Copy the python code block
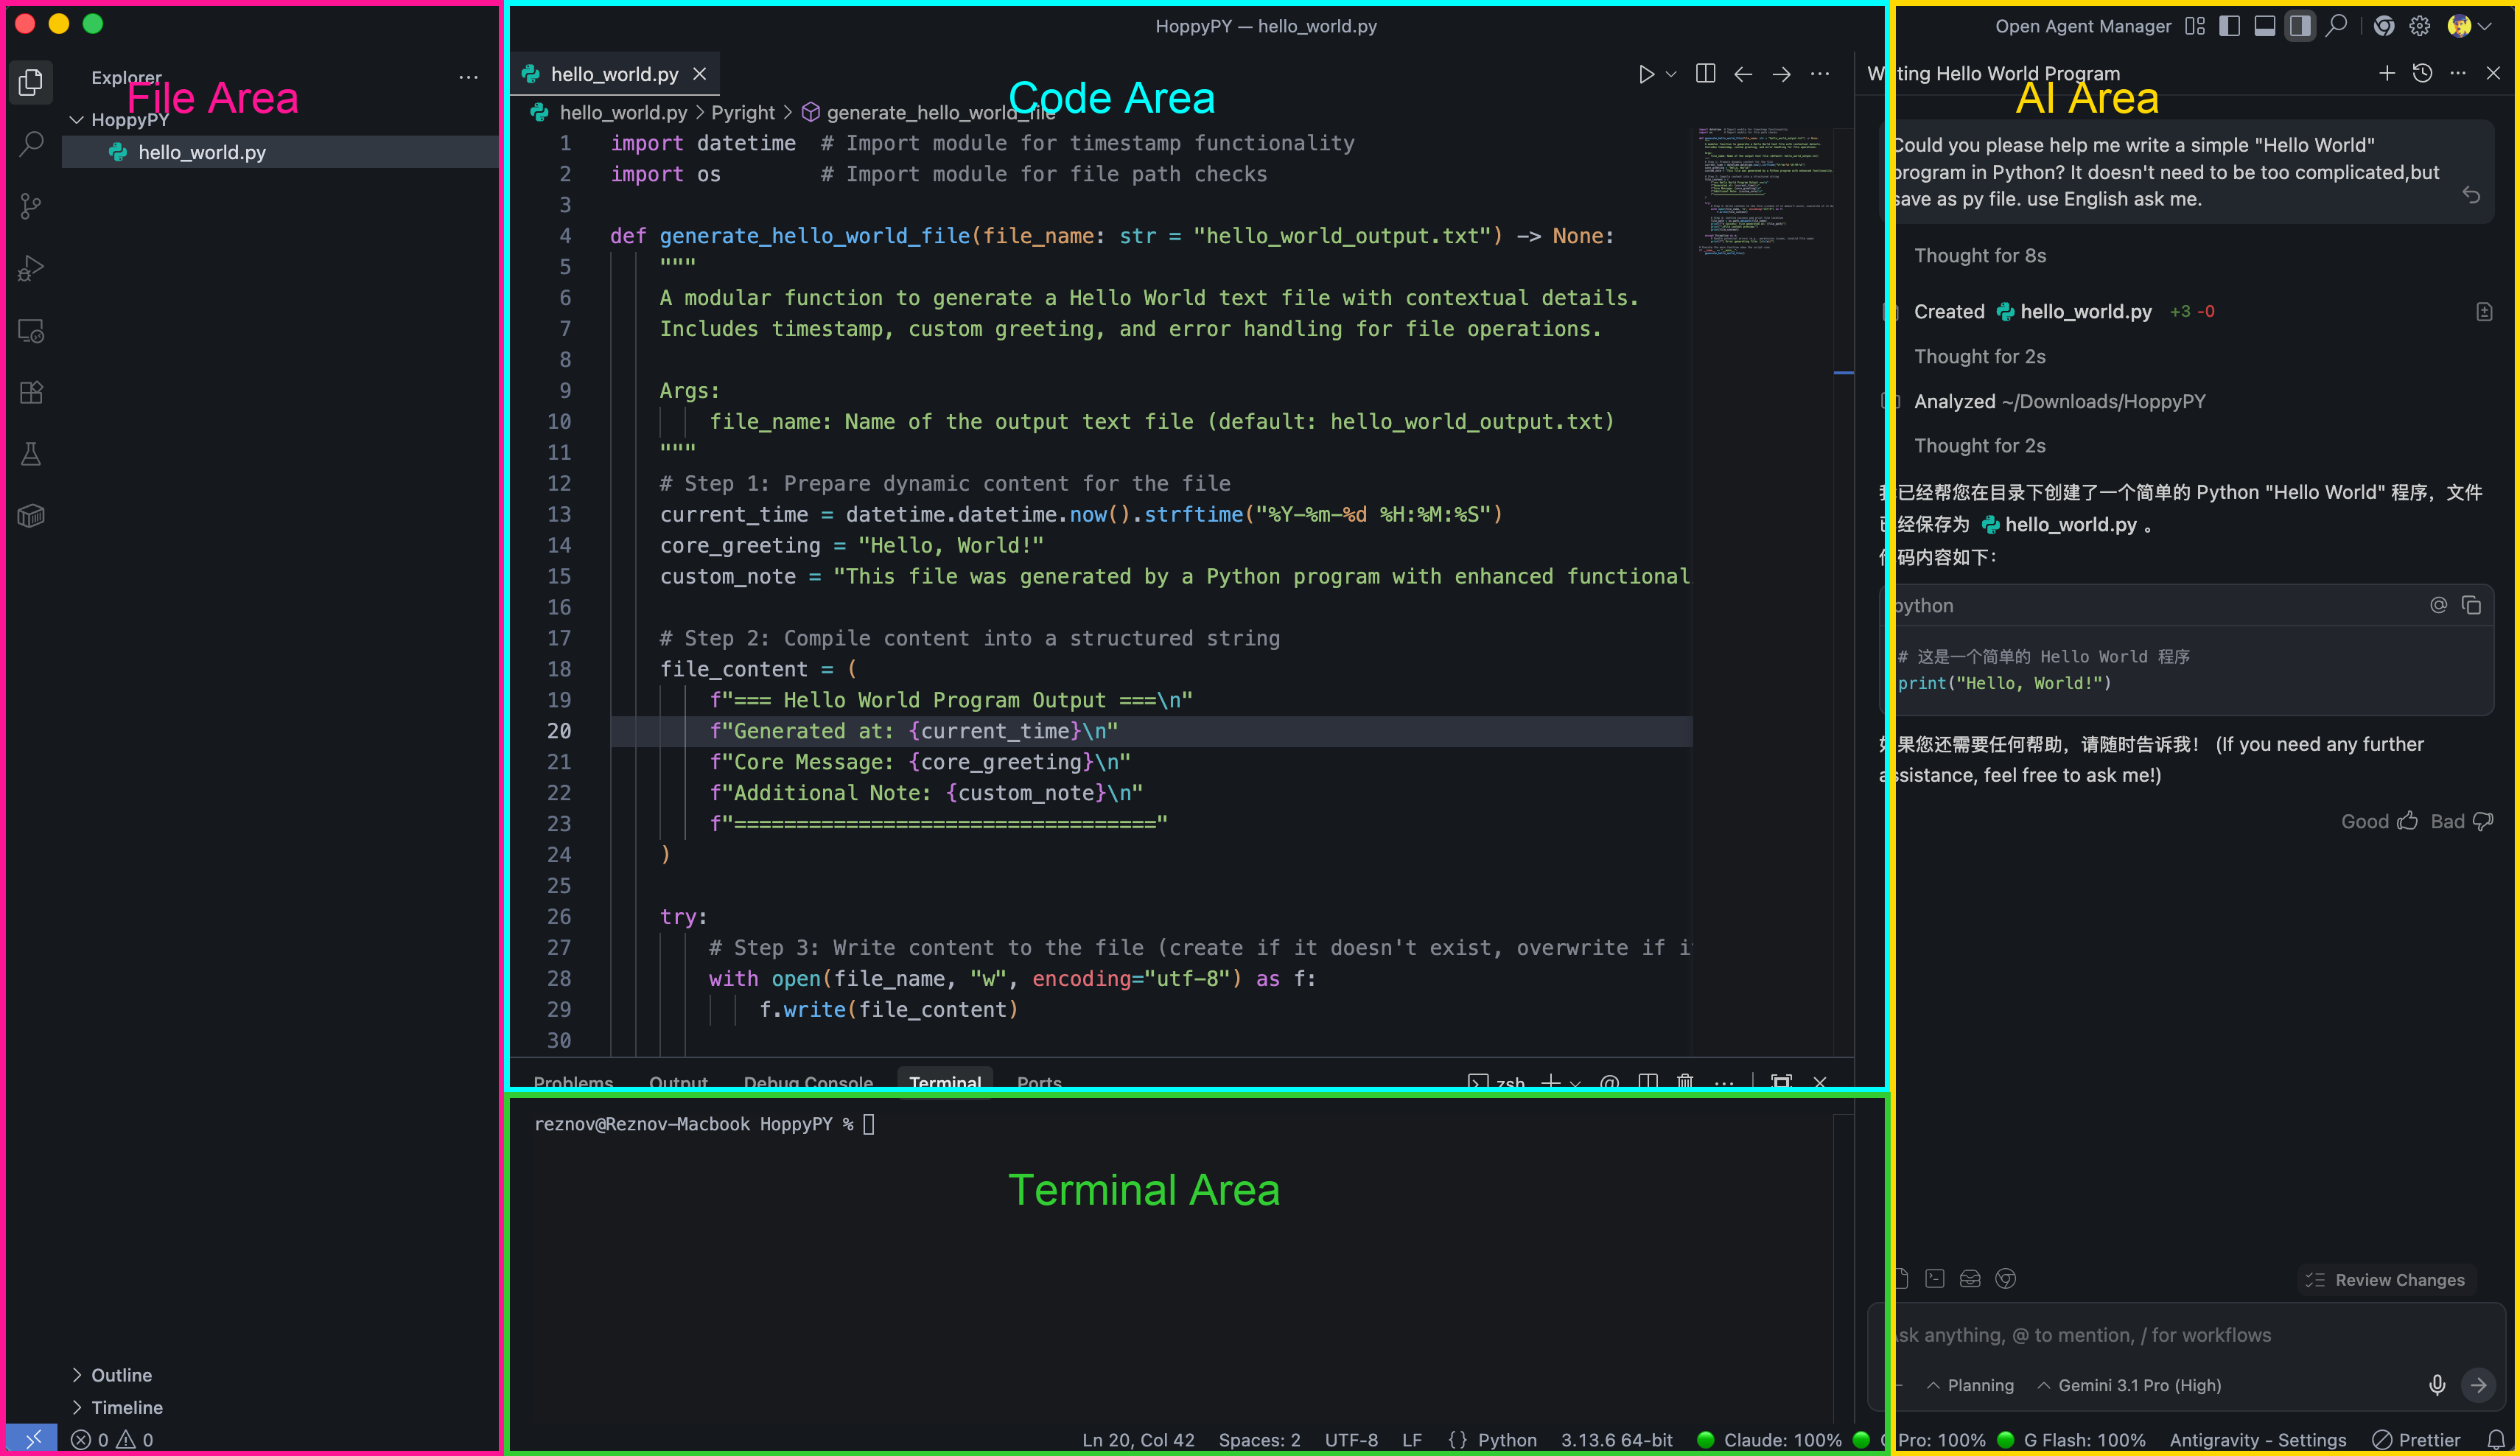 pyautogui.click(x=2471, y=605)
